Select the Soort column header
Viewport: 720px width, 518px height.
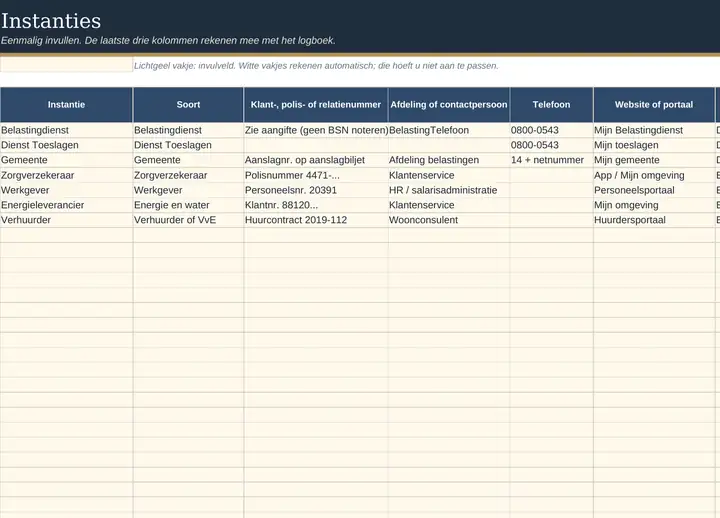point(188,105)
